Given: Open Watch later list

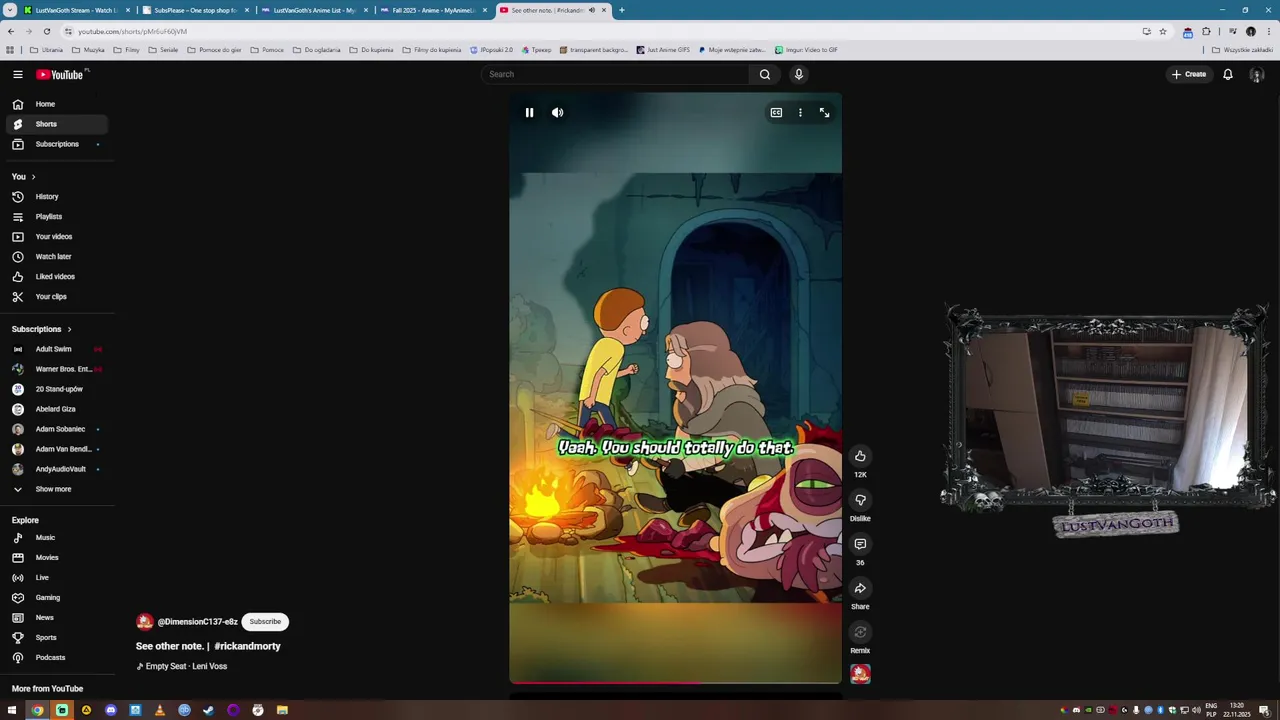Looking at the screenshot, I should coord(57,257).
